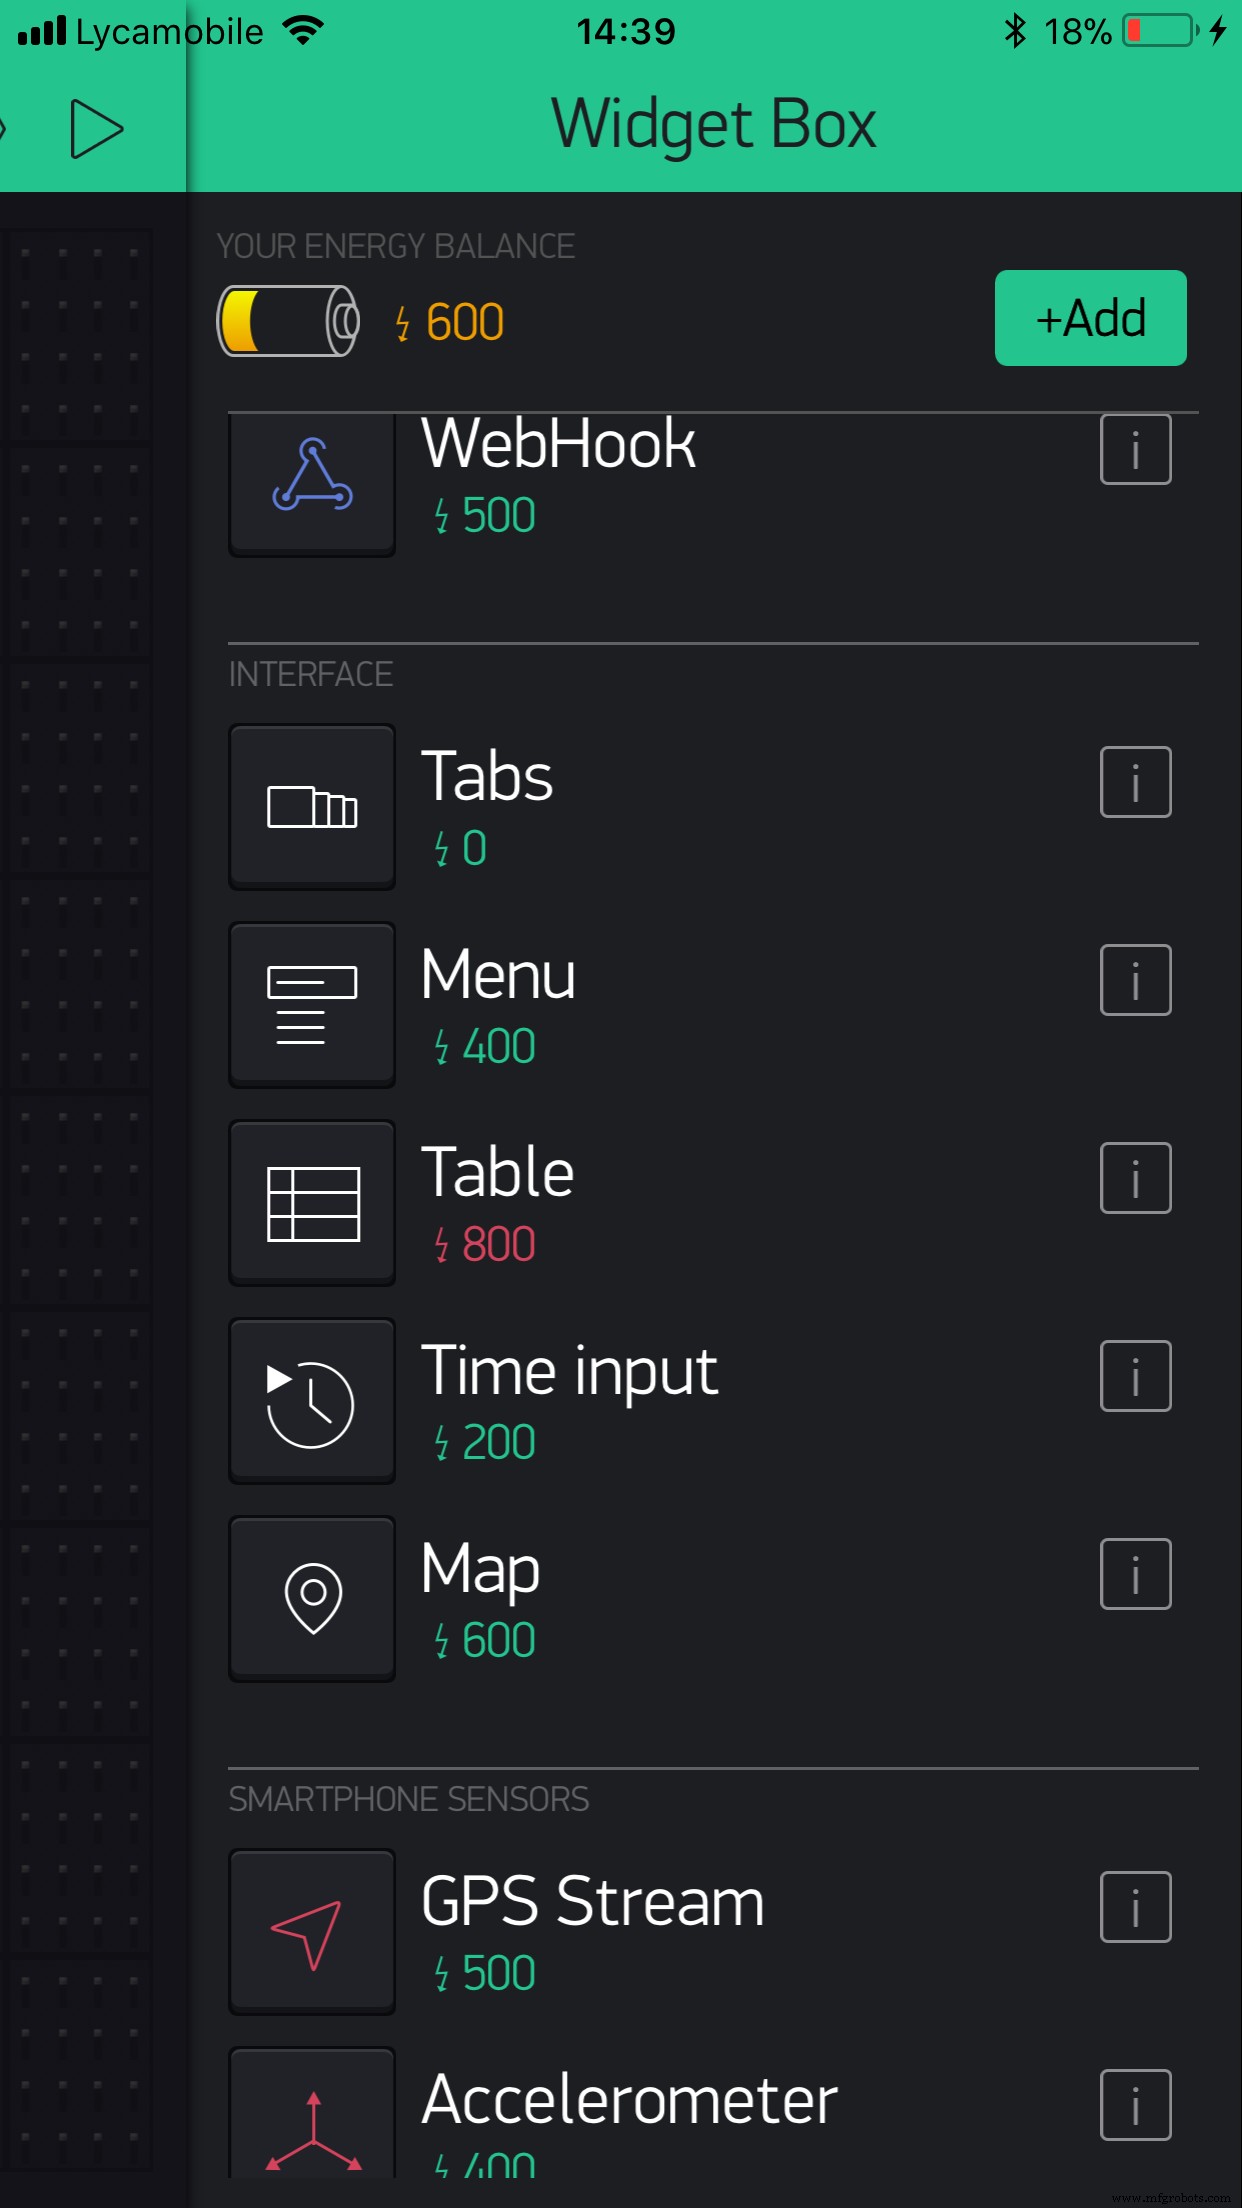
Task: Select the Tabs widget icon
Action: [312, 806]
